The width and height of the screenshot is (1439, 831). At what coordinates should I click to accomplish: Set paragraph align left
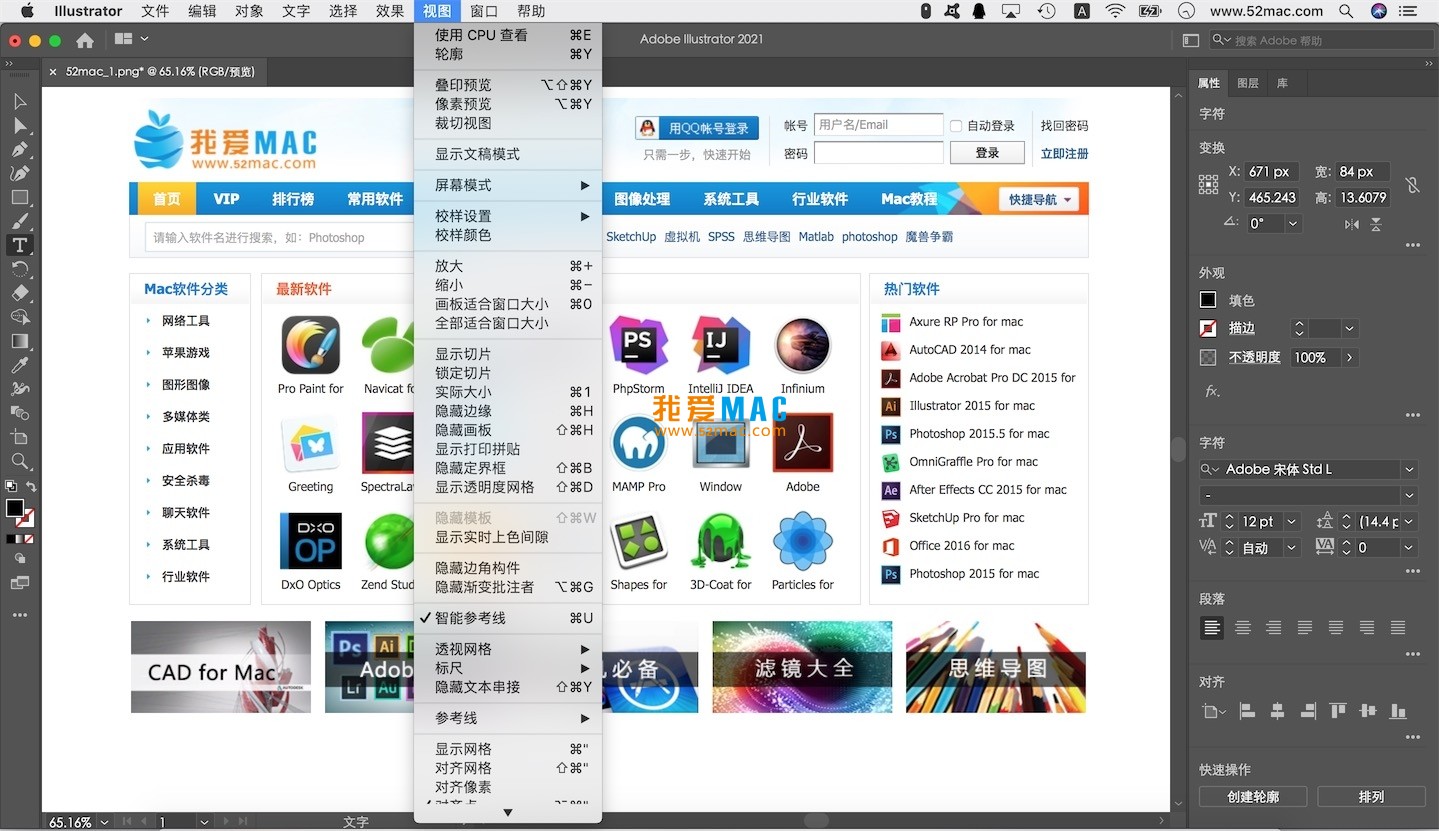click(x=1212, y=628)
